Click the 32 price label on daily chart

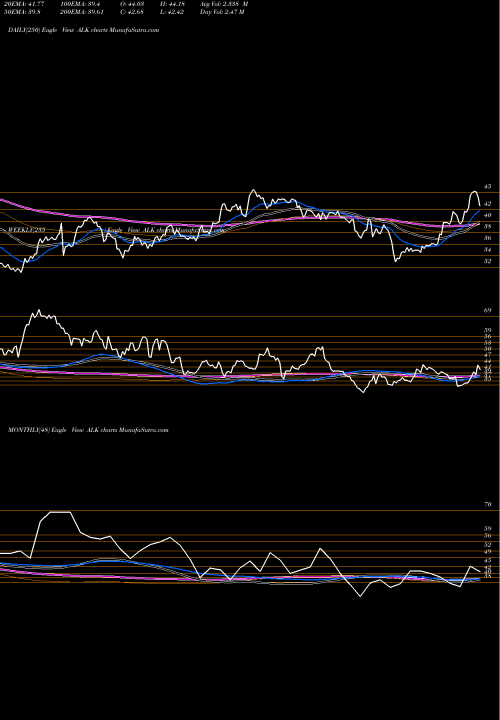click(488, 261)
